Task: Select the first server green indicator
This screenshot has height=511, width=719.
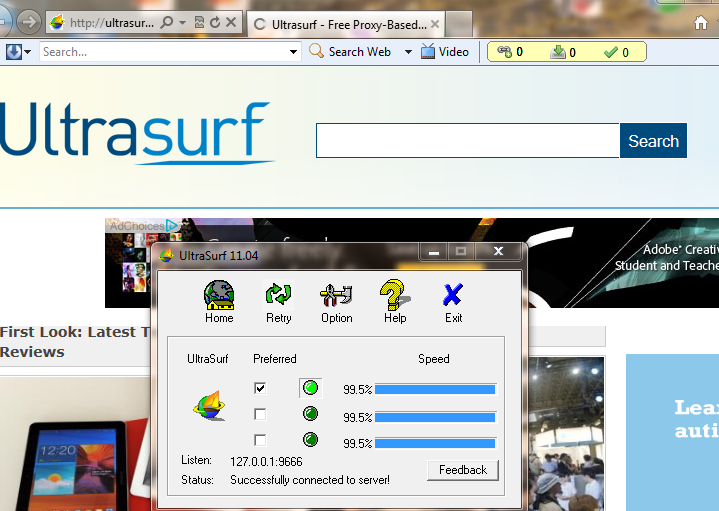Action: tap(310, 388)
